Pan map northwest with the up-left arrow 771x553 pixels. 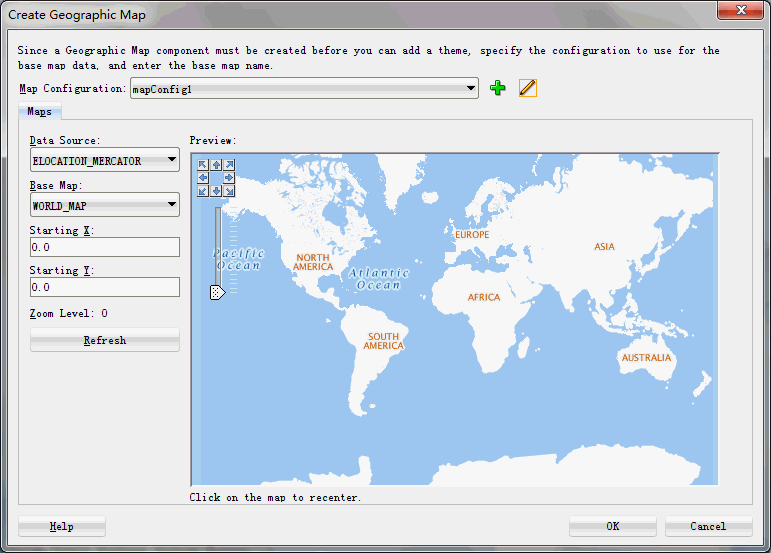click(x=203, y=165)
